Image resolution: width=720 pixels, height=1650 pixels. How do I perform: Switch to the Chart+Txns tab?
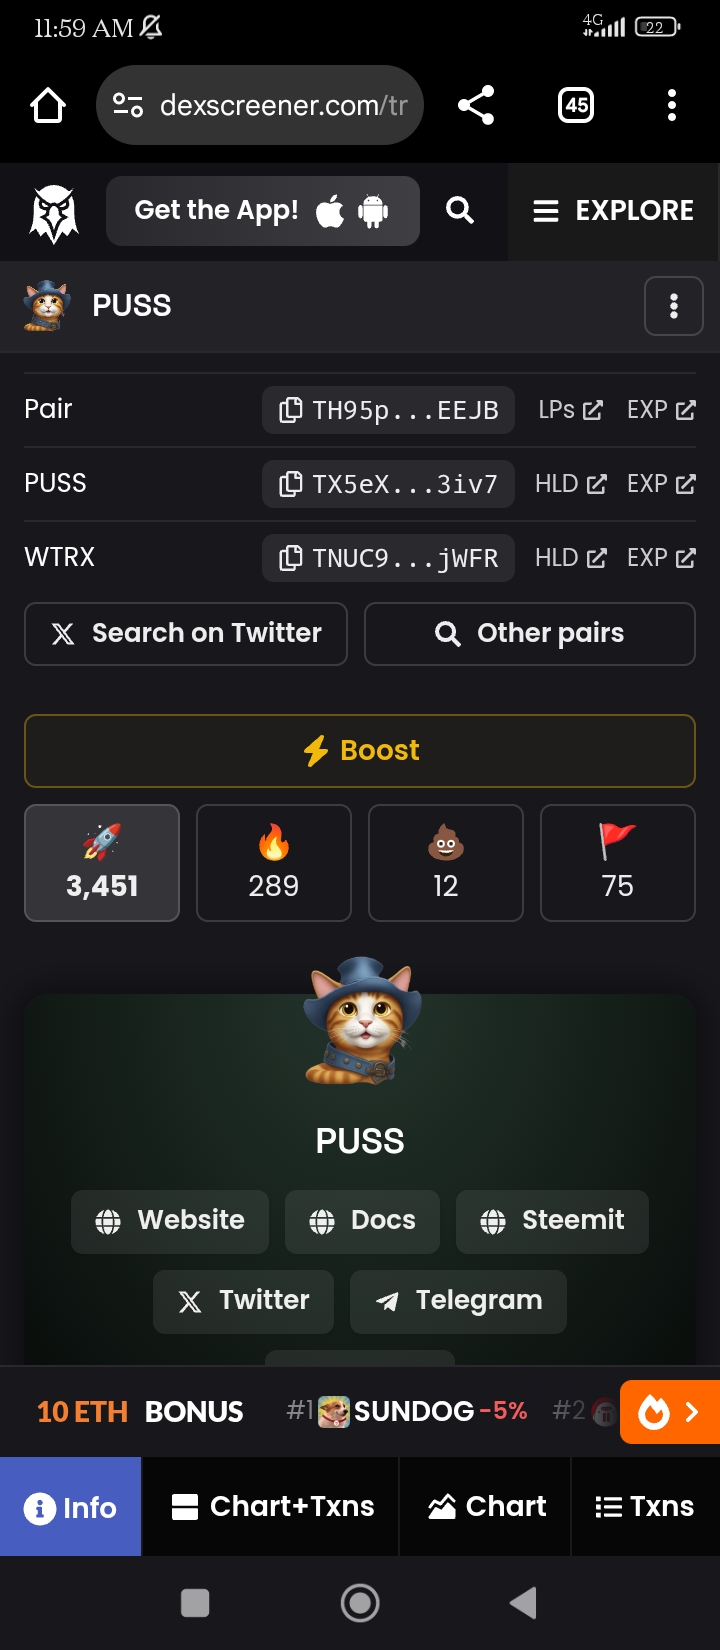pyautogui.click(x=271, y=1507)
